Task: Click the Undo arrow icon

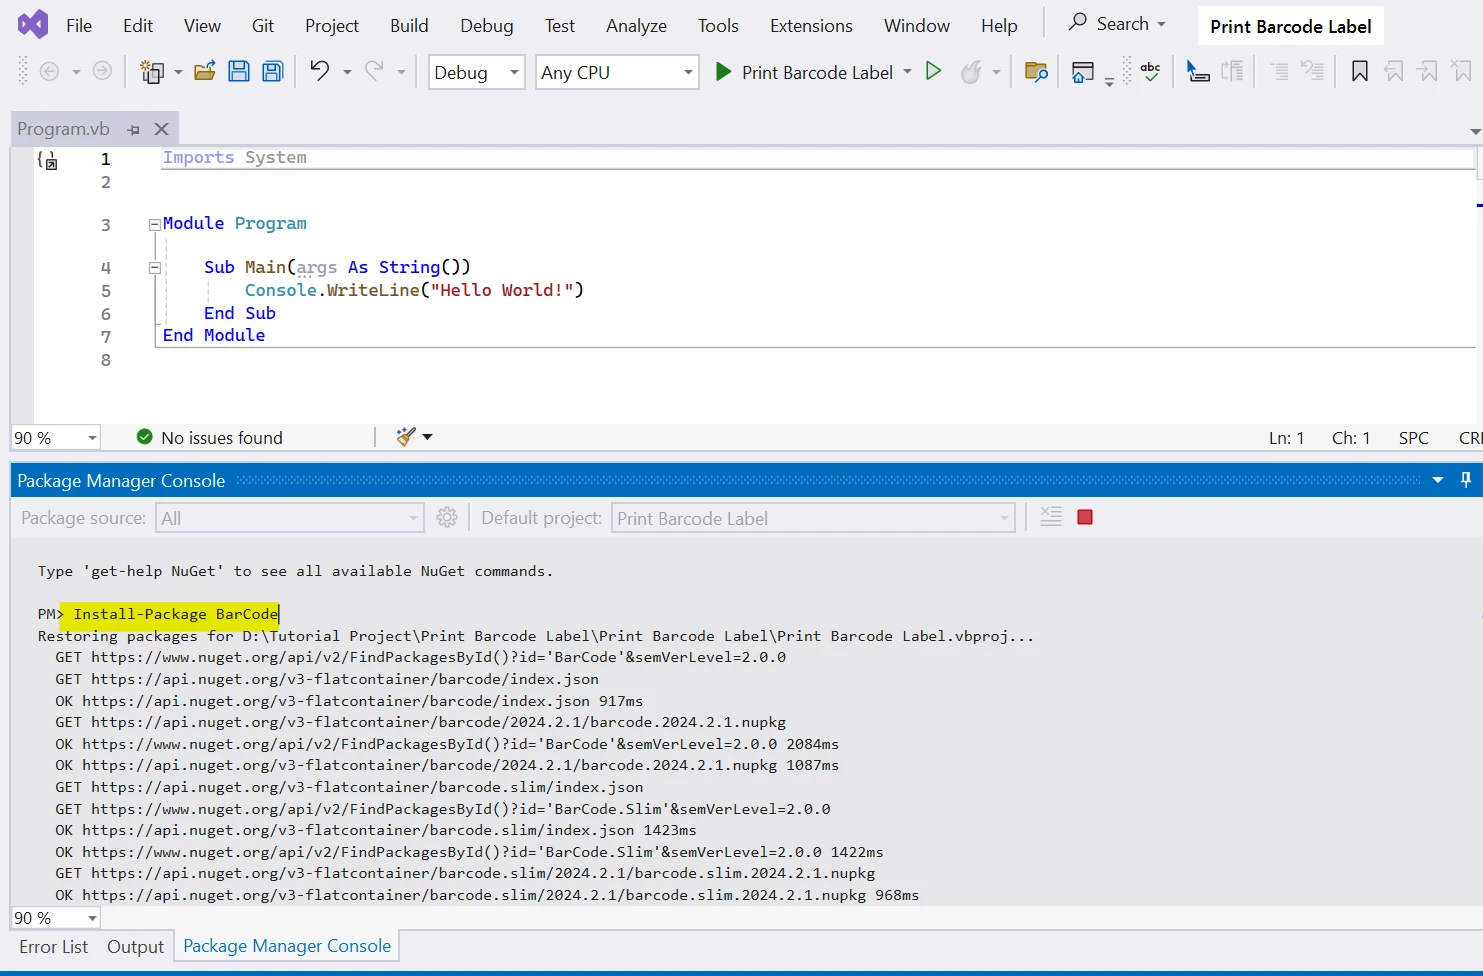Action: point(319,71)
